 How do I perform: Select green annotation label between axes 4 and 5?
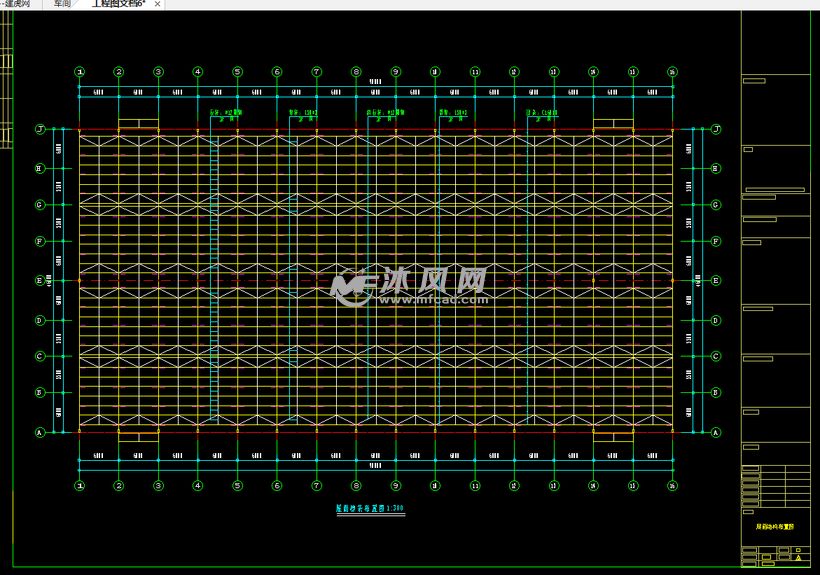(226, 113)
